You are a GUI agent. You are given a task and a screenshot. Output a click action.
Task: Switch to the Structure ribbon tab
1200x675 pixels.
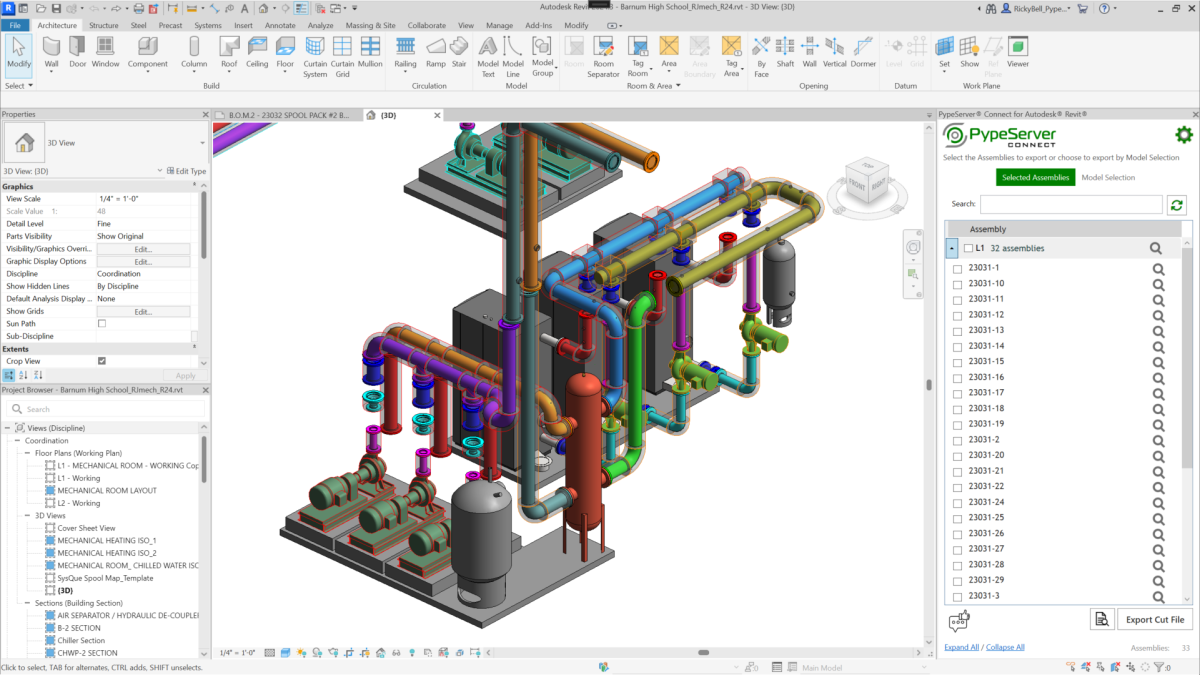[x=103, y=25]
